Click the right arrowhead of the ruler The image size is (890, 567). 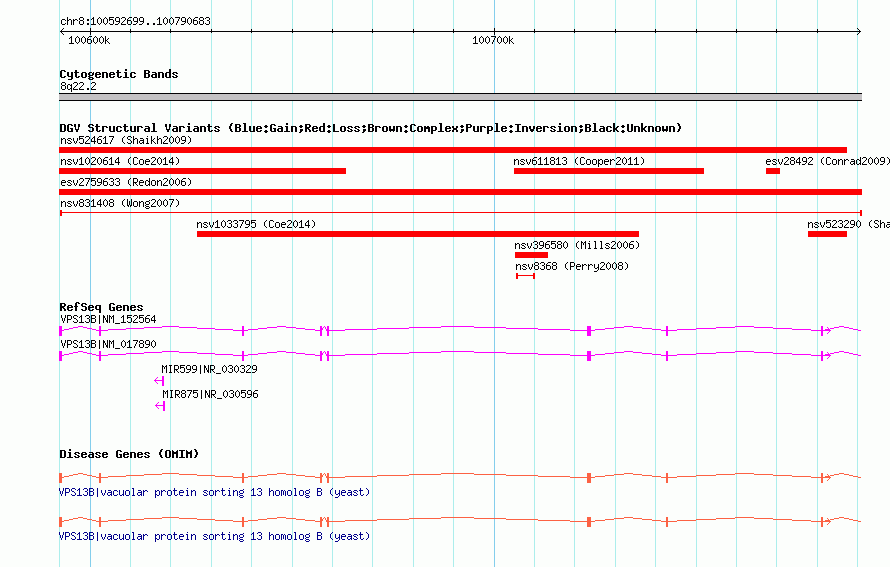click(x=859, y=31)
